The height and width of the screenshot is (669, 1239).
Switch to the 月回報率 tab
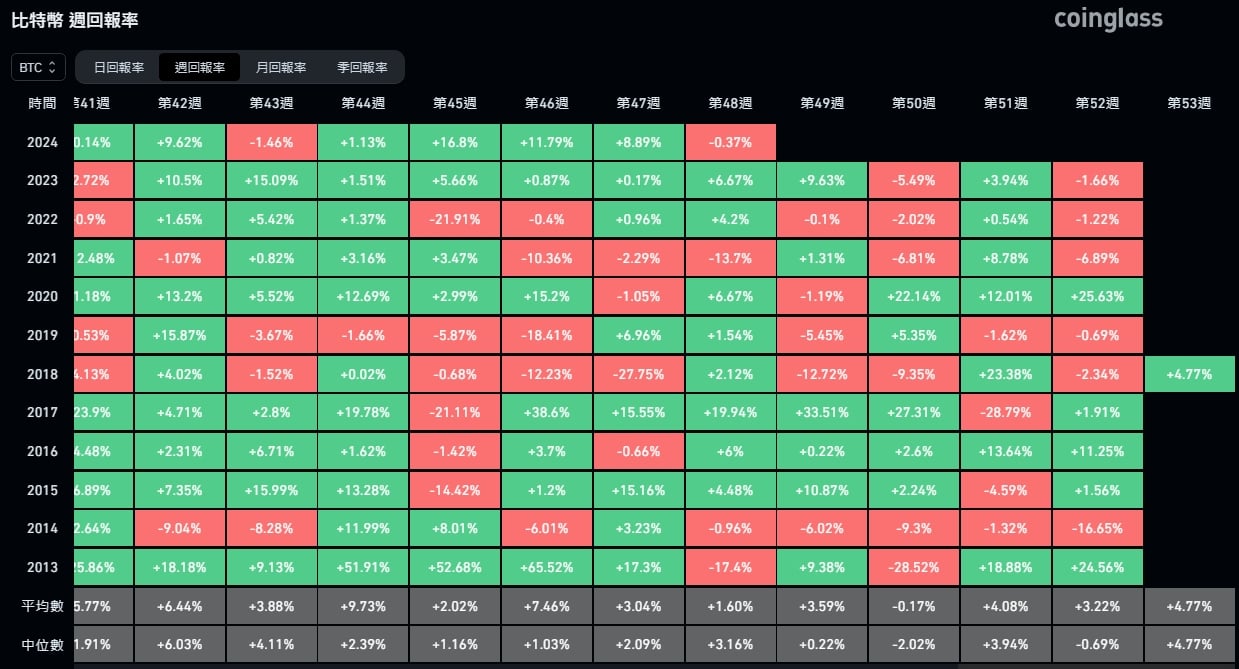(281, 68)
